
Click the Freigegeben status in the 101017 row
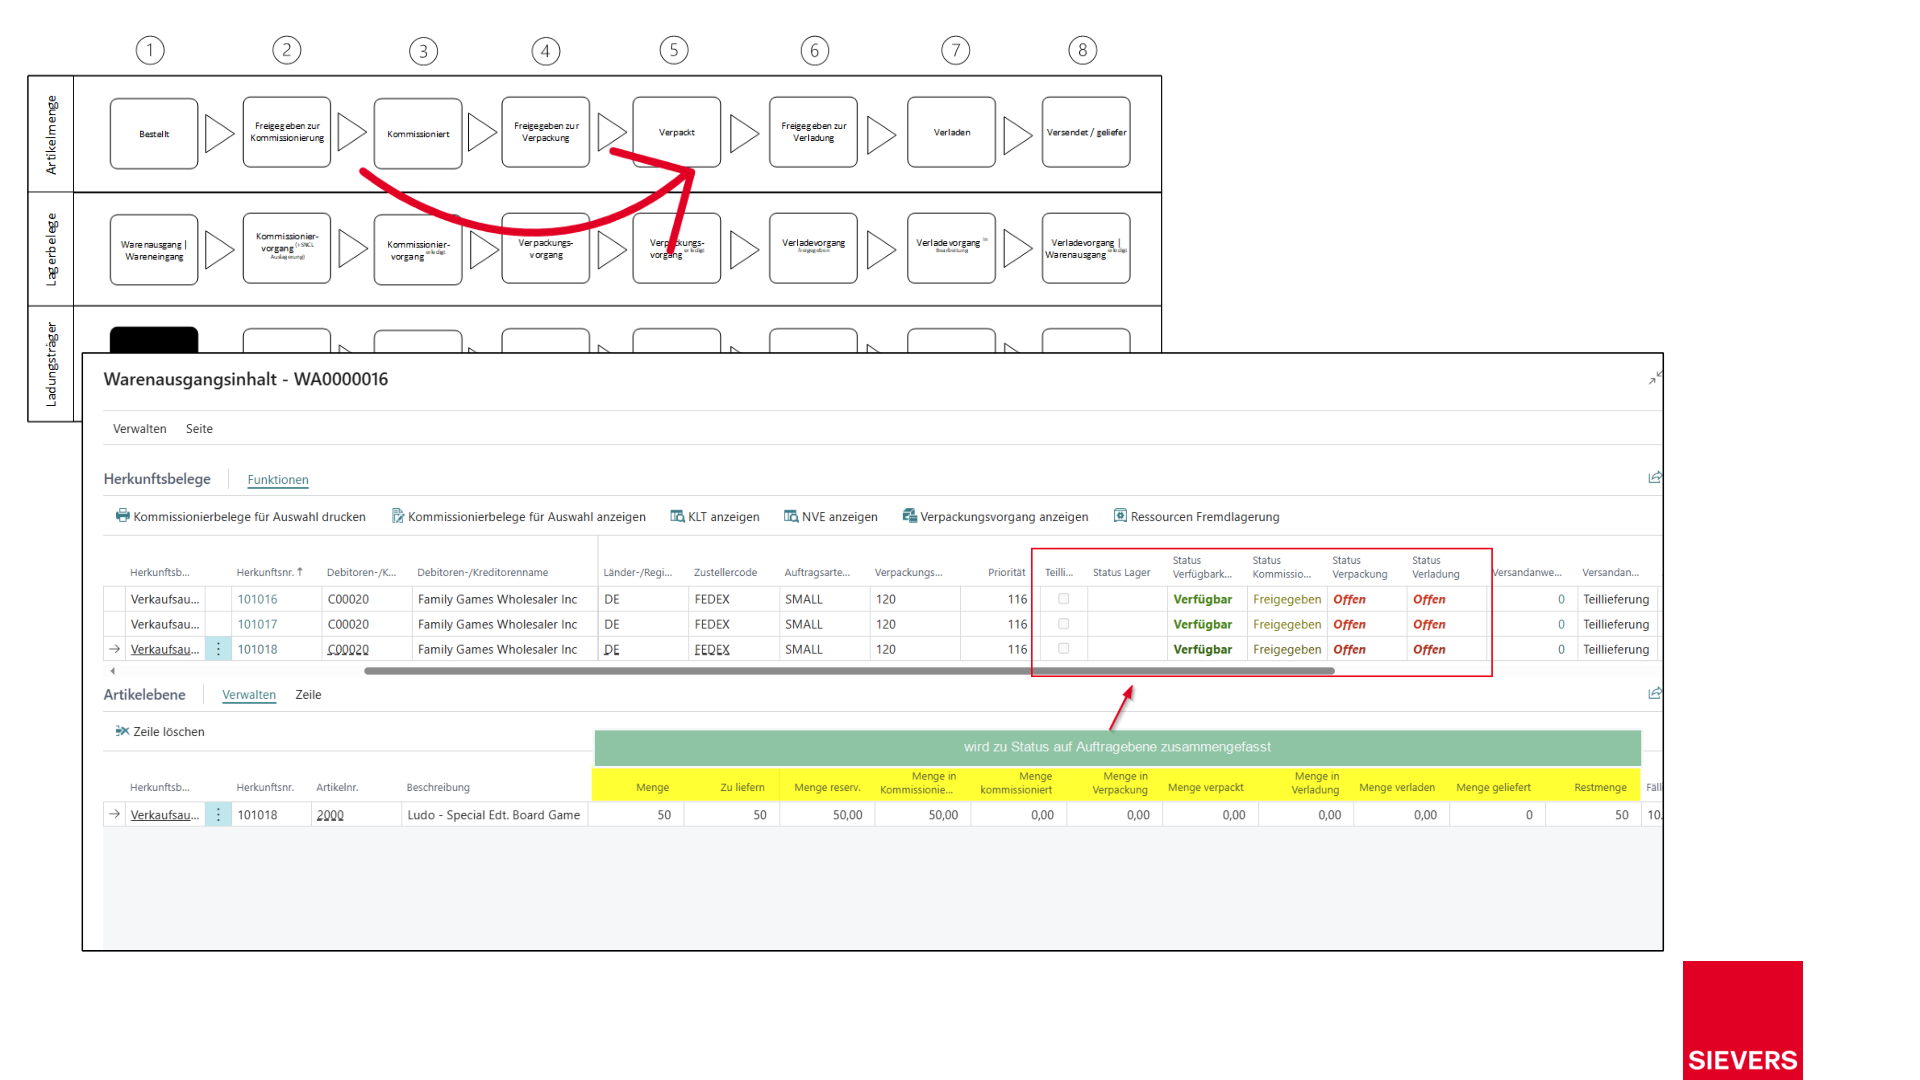1287,624
